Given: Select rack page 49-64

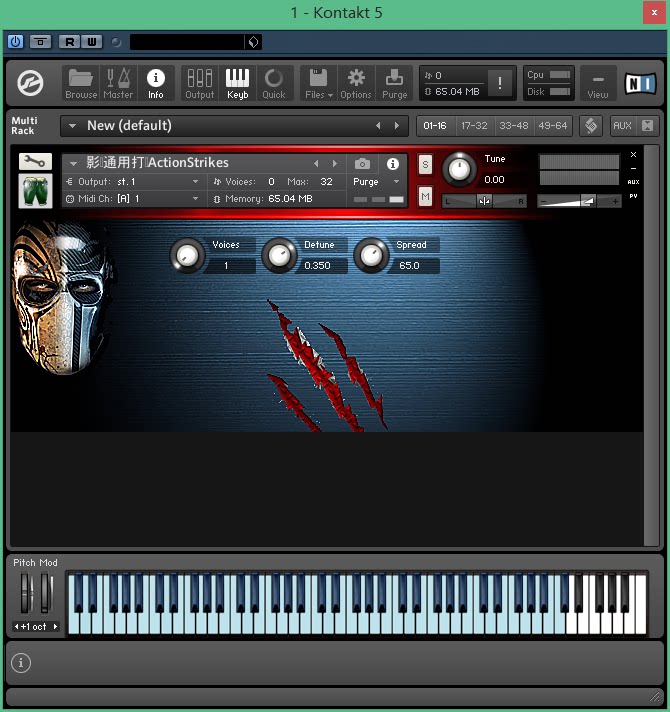Looking at the screenshot, I should click(552, 126).
